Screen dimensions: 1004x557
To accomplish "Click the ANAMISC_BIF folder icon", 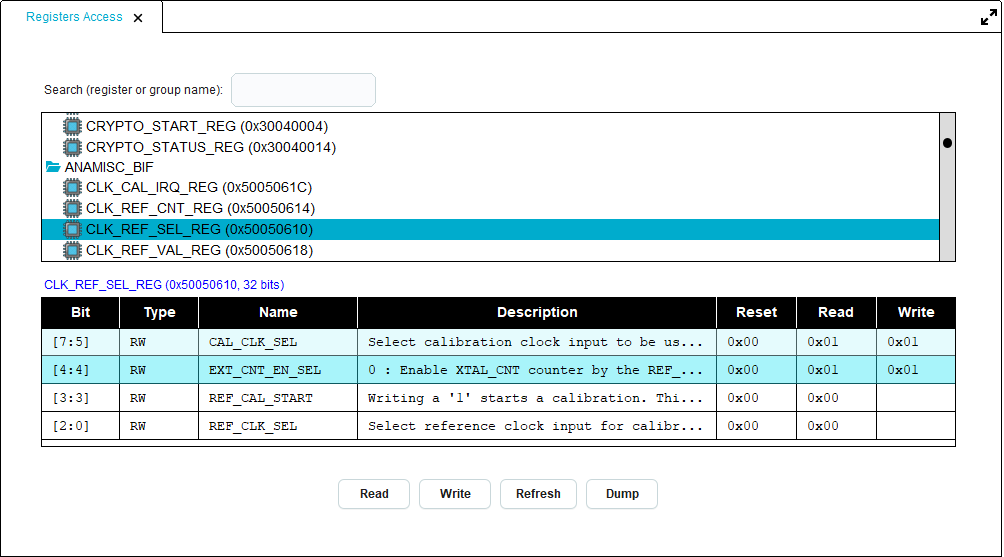I will [x=53, y=167].
